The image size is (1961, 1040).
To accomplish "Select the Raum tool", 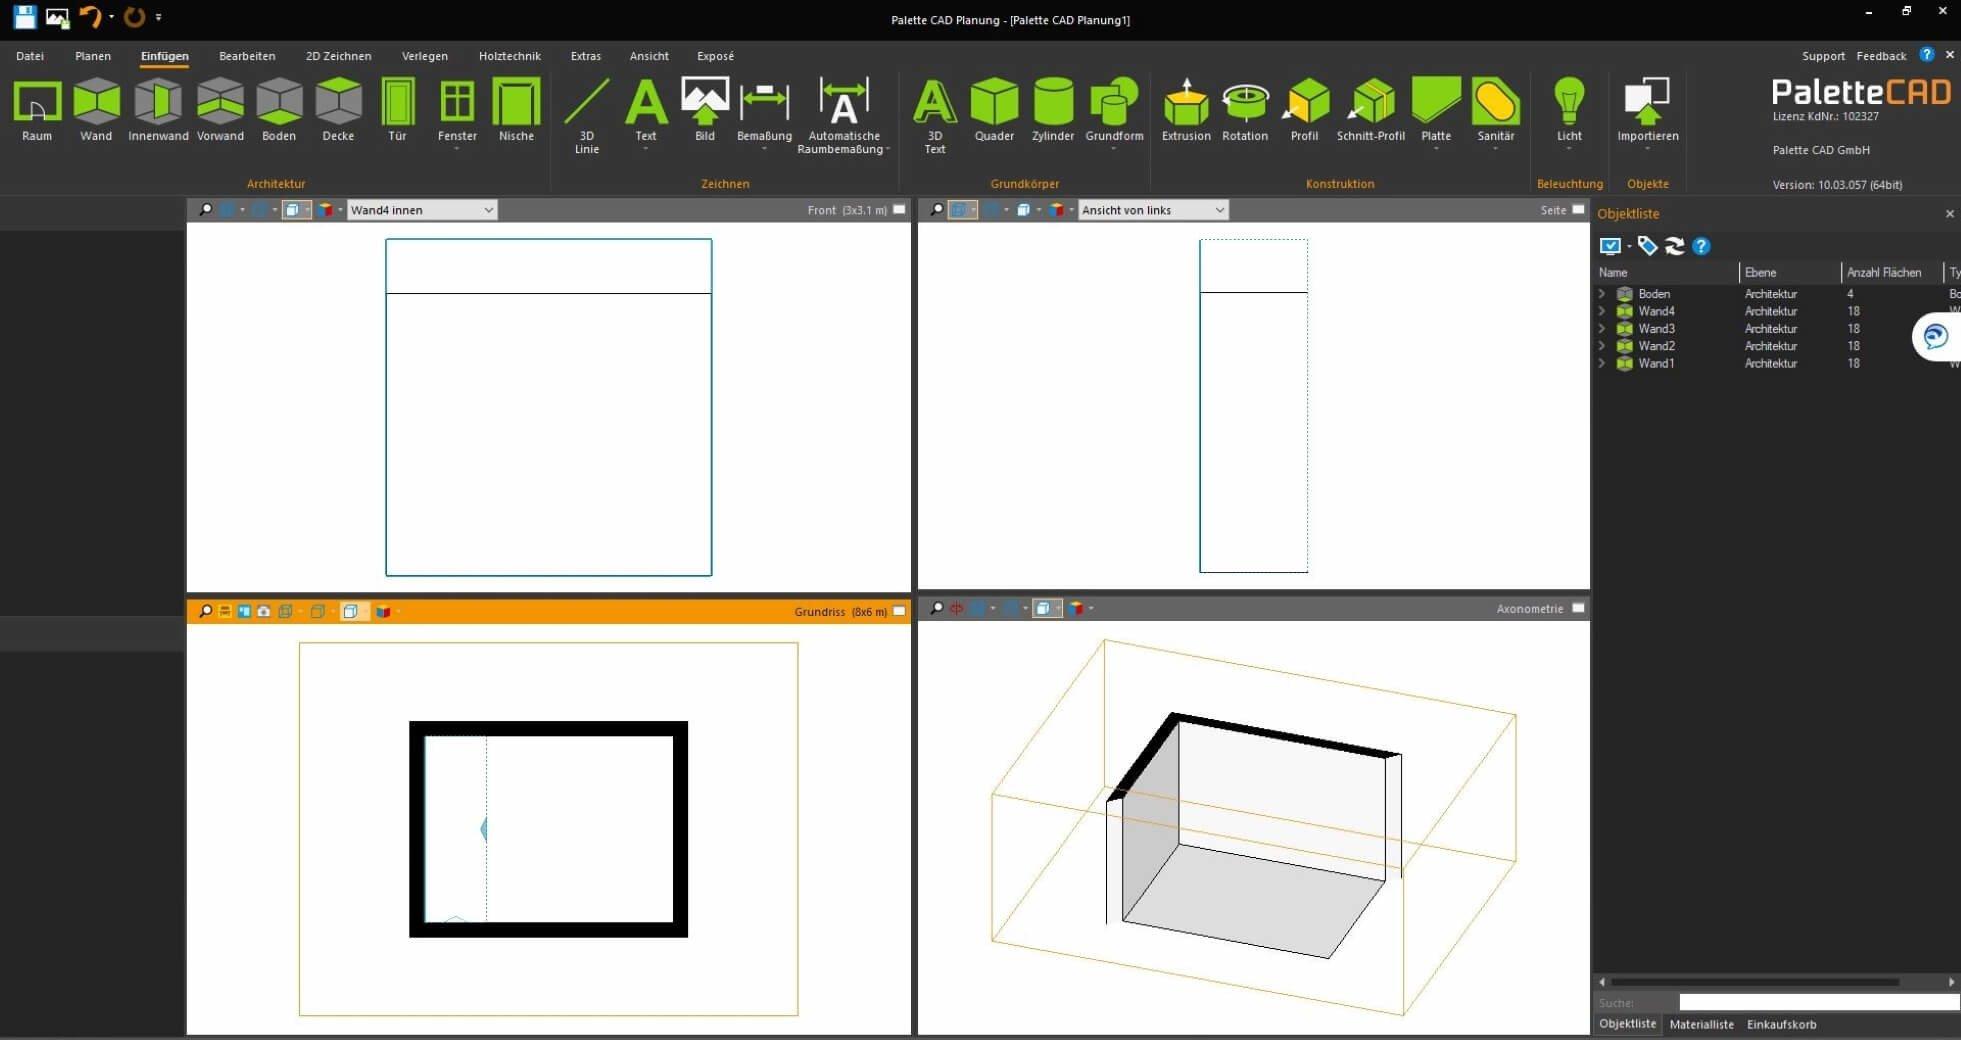I will (36, 110).
